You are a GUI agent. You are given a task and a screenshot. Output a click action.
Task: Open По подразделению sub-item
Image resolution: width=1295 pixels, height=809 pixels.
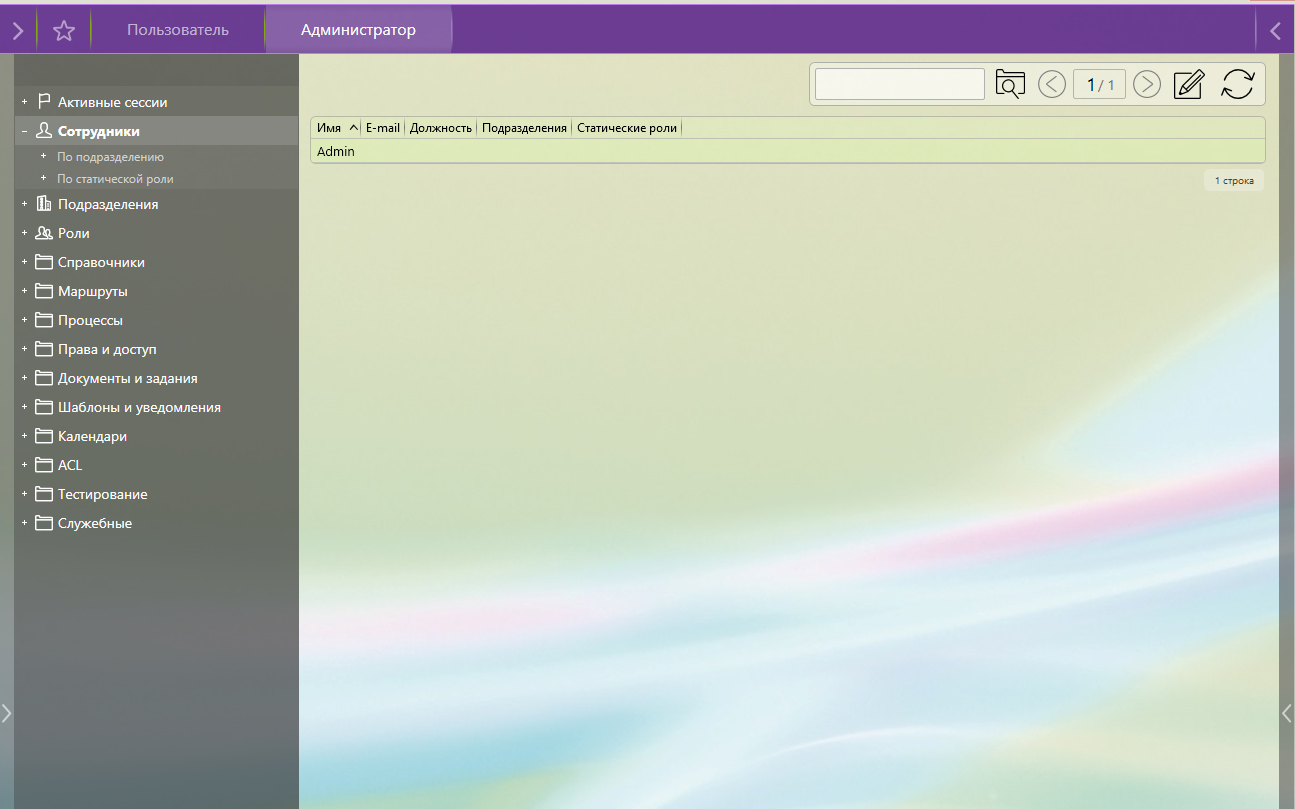click(x=110, y=157)
